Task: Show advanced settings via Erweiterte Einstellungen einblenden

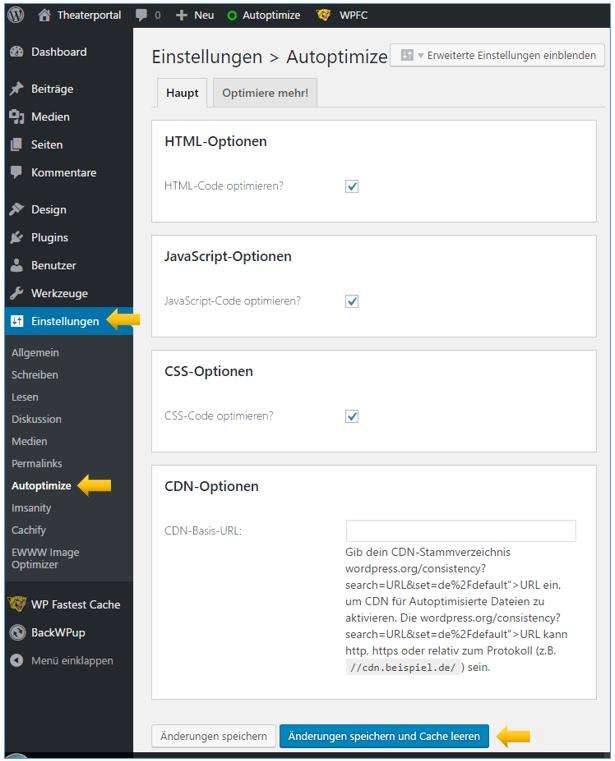Action: point(498,56)
